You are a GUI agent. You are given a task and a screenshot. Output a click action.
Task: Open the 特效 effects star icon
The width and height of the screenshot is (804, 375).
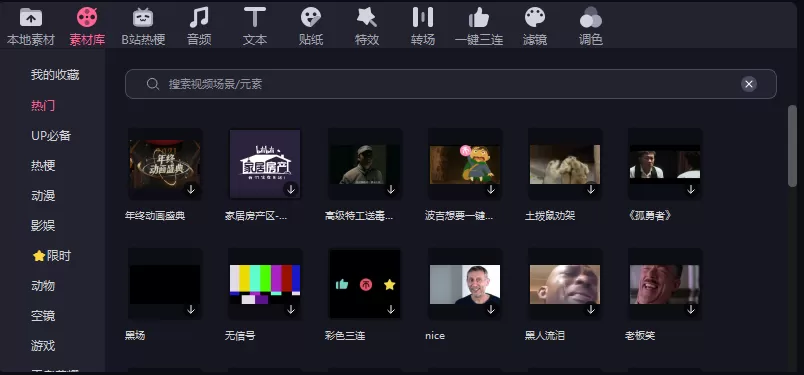(x=367, y=18)
